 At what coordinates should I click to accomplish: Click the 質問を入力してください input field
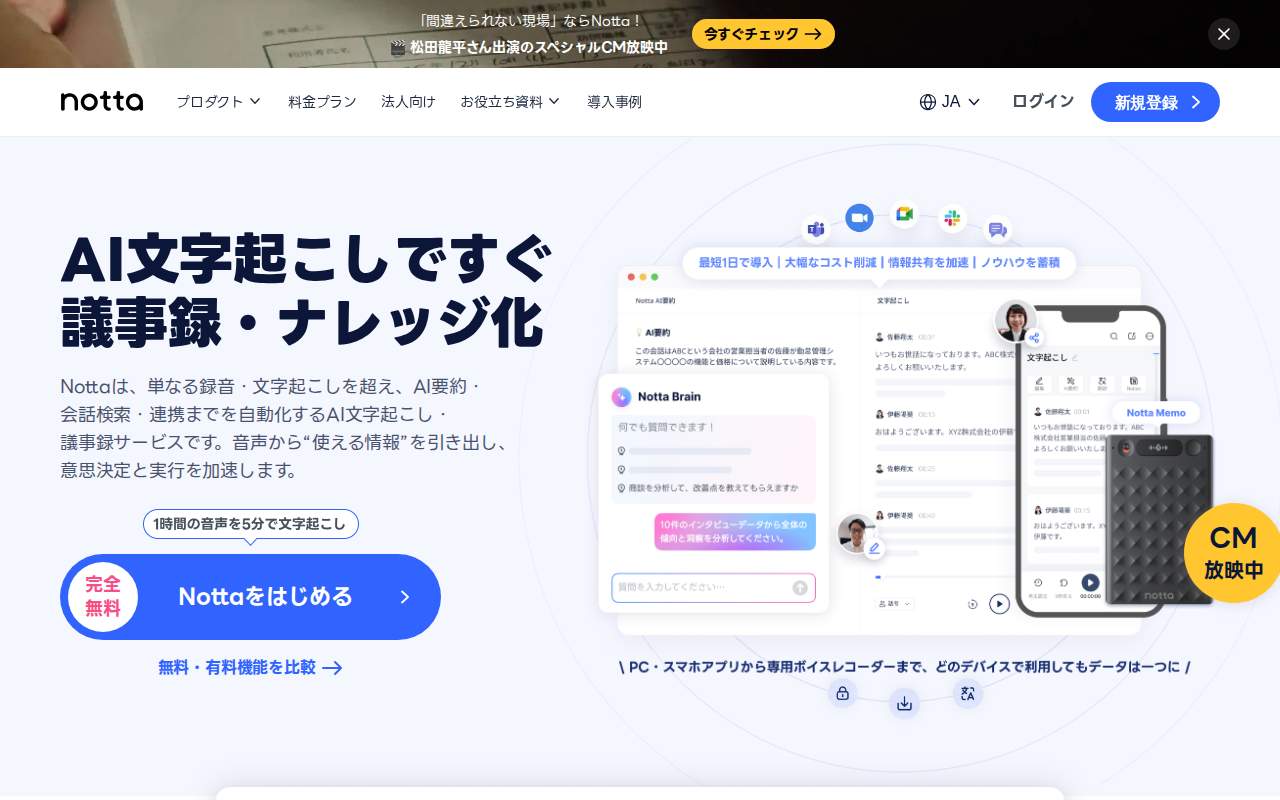click(713, 588)
